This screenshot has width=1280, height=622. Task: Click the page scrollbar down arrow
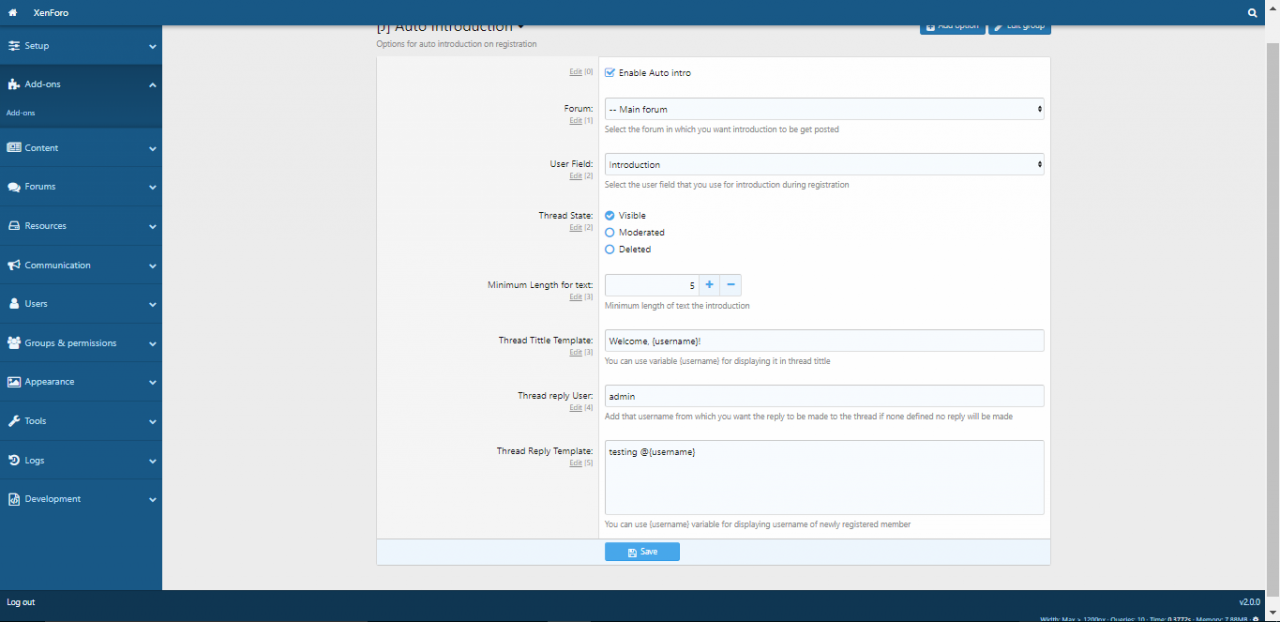pos(1272,612)
